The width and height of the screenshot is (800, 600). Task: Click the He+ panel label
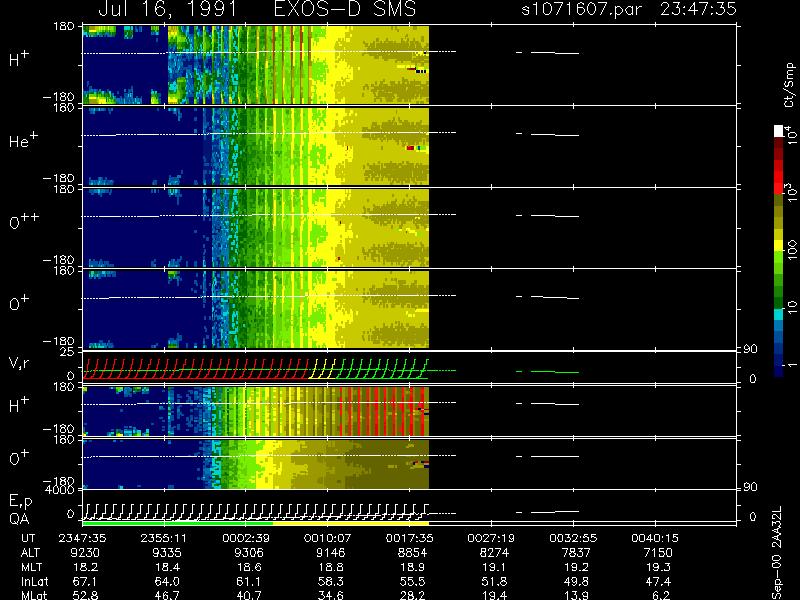(x=23, y=140)
